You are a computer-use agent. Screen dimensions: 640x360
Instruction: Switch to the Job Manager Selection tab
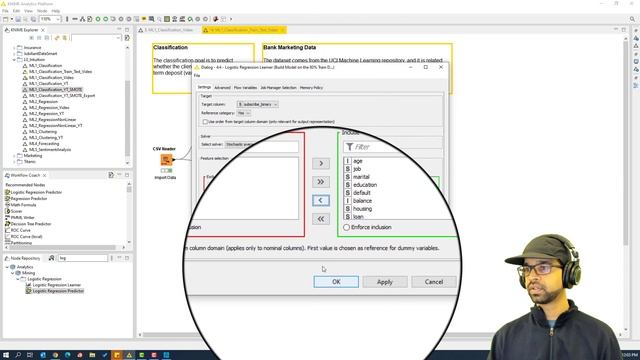(278, 87)
